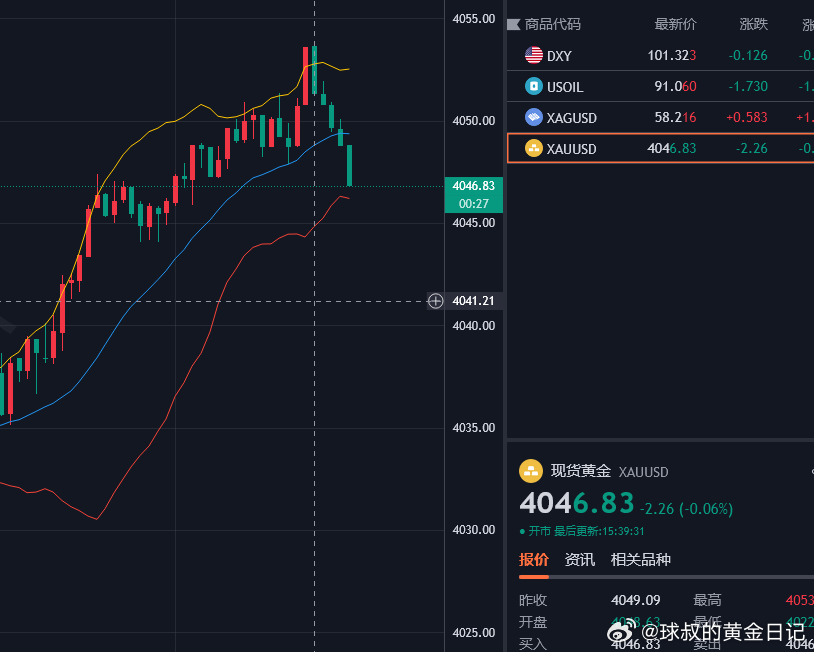This screenshot has height=652, width=814.
Task: Select the highlighted XAUUSD watchlist row
Action: (x=660, y=148)
